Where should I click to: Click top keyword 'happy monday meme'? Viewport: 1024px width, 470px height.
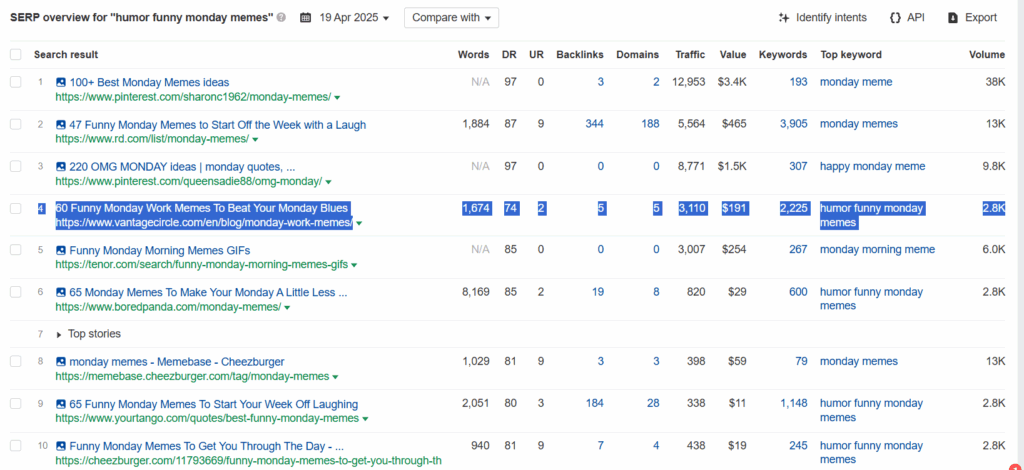(x=872, y=166)
